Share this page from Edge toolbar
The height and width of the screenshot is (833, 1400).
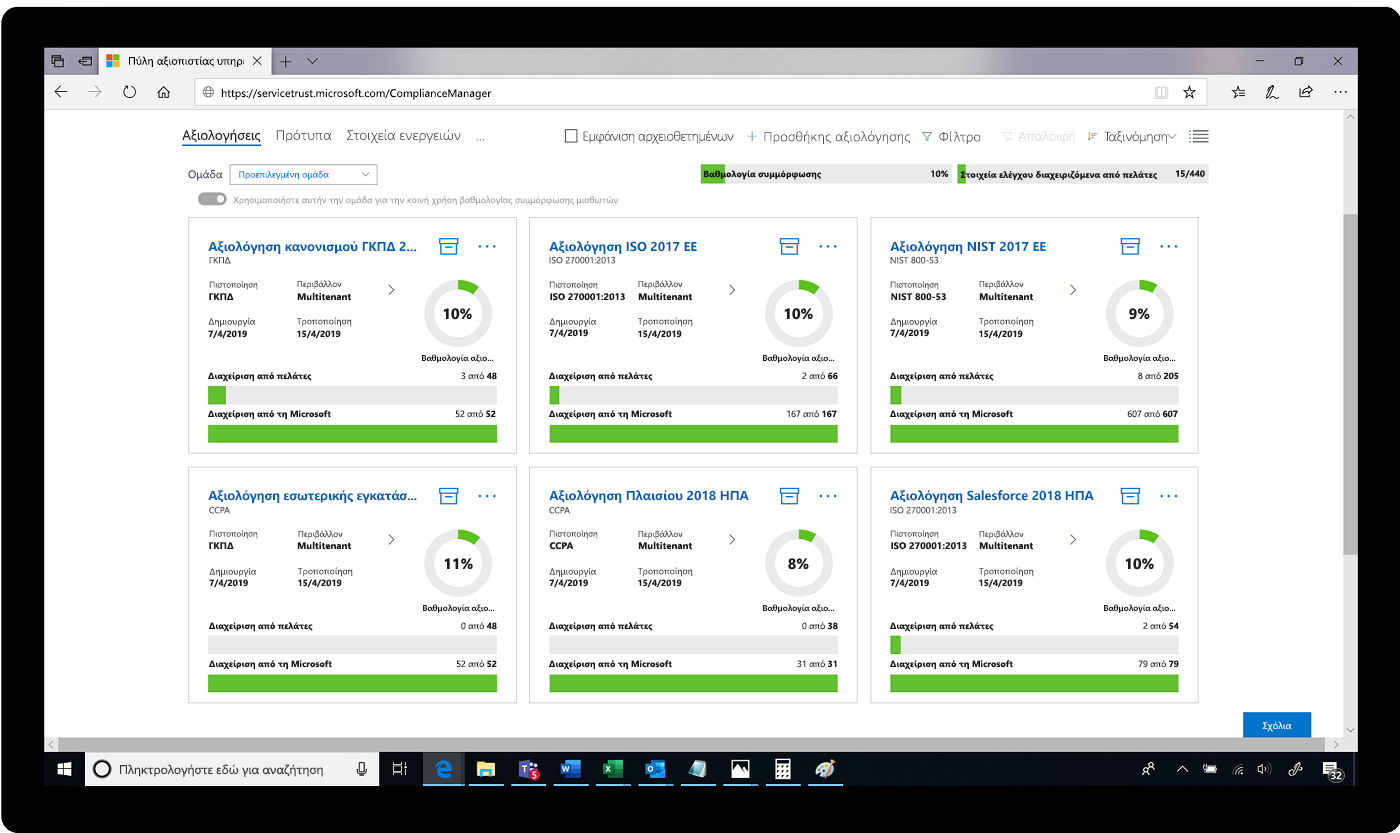click(x=1306, y=92)
